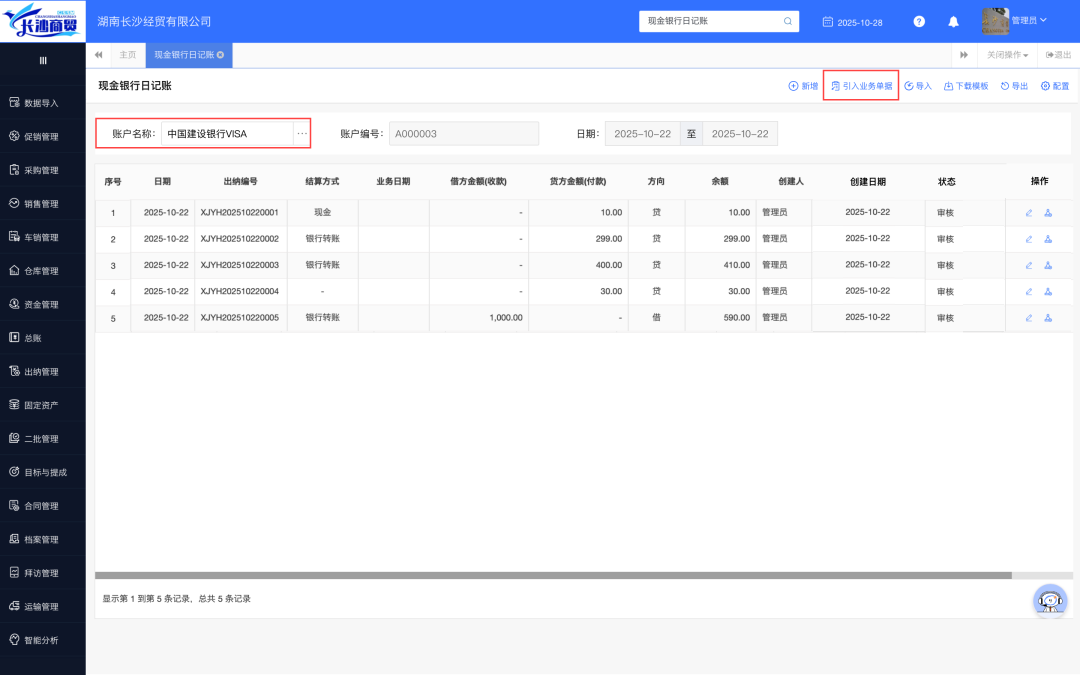Open the customer service robot icon
The height and width of the screenshot is (675, 1080).
click(x=1049, y=600)
